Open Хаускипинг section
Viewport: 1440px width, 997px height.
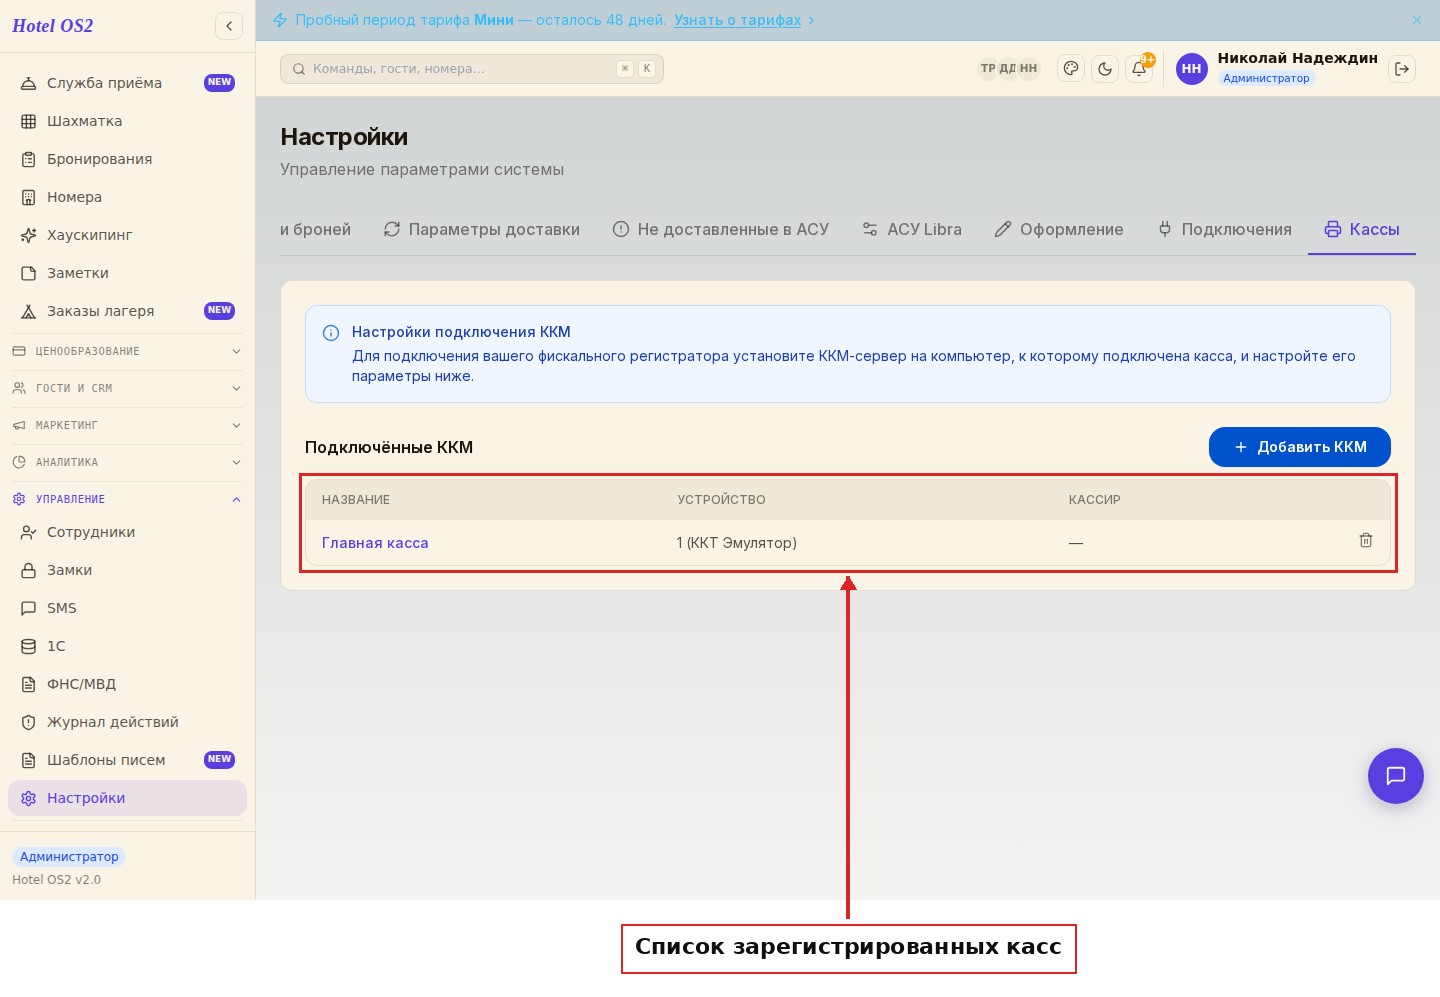click(x=127, y=235)
